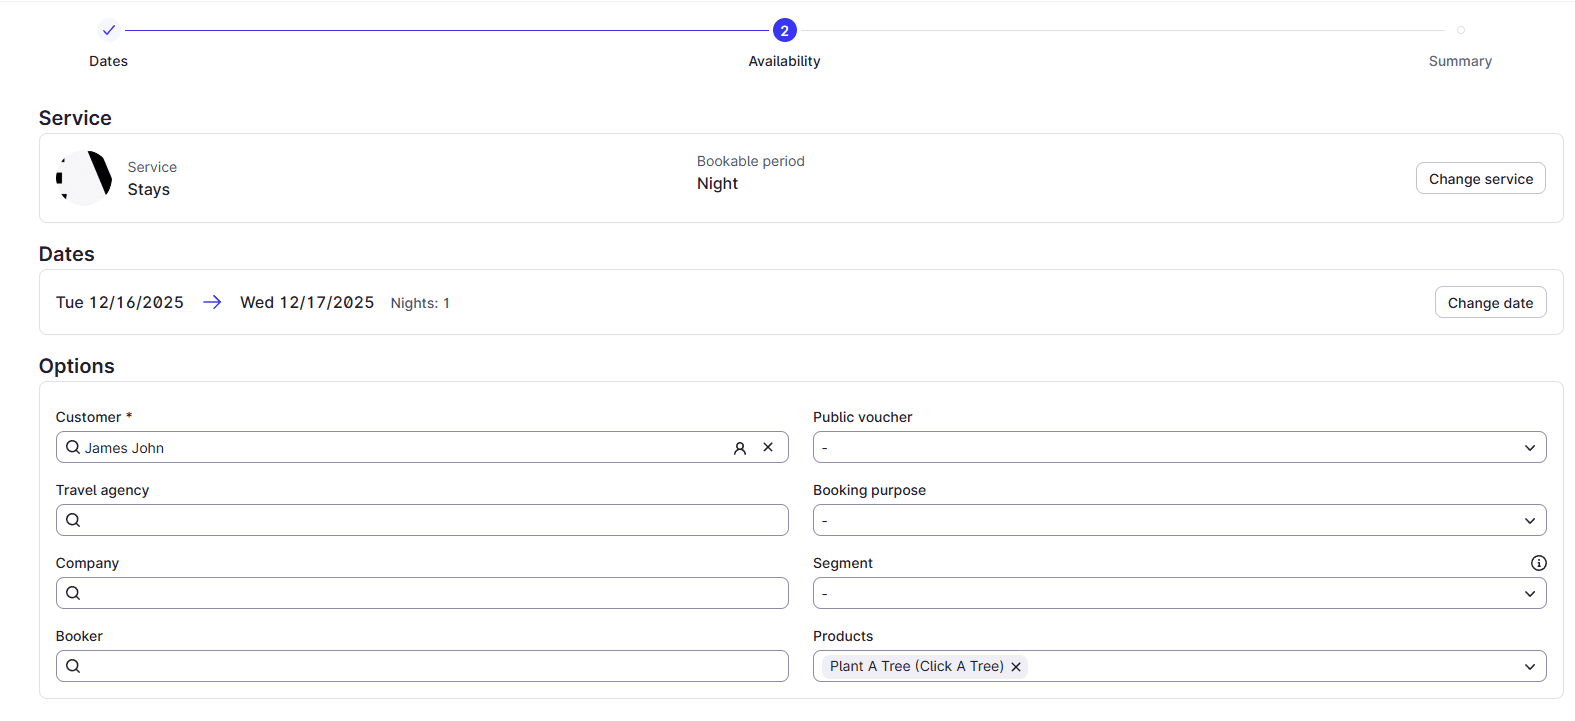Image resolution: width=1575 pixels, height=721 pixels.
Task: Remove the Plant A Tree product tag
Action: click(1016, 667)
